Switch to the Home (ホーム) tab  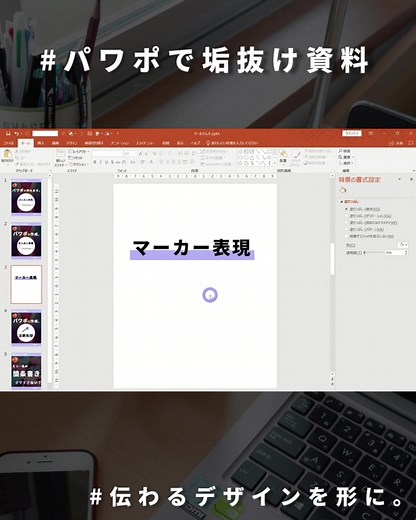(x=25, y=143)
